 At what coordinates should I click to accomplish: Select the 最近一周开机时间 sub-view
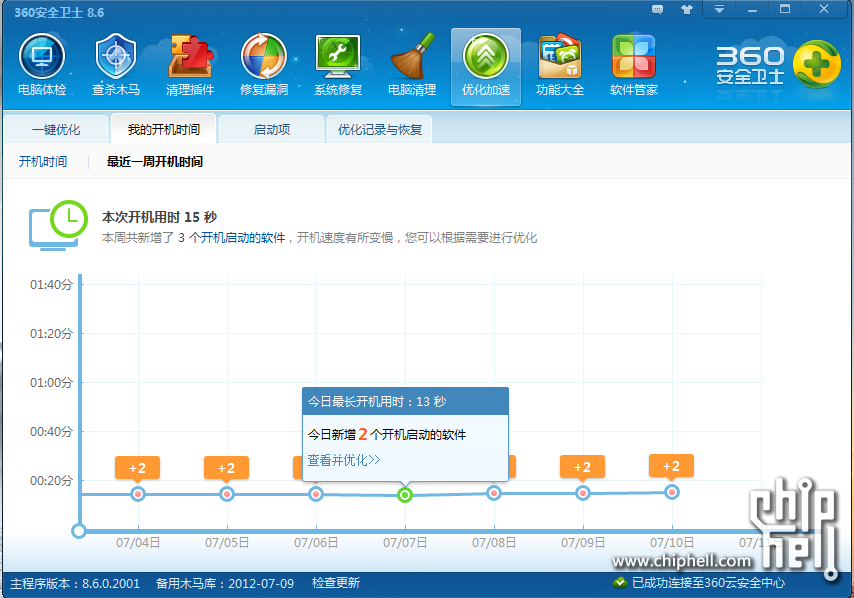(155, 161)
